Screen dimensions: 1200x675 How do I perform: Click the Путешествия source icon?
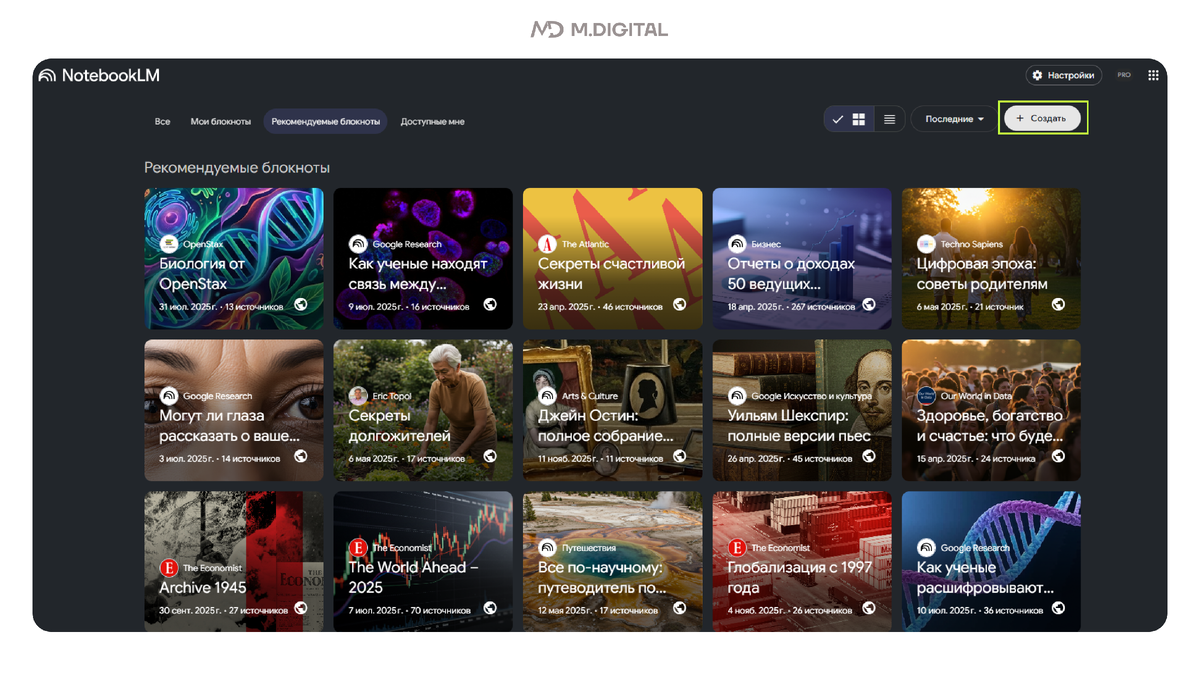coord(547,548)
